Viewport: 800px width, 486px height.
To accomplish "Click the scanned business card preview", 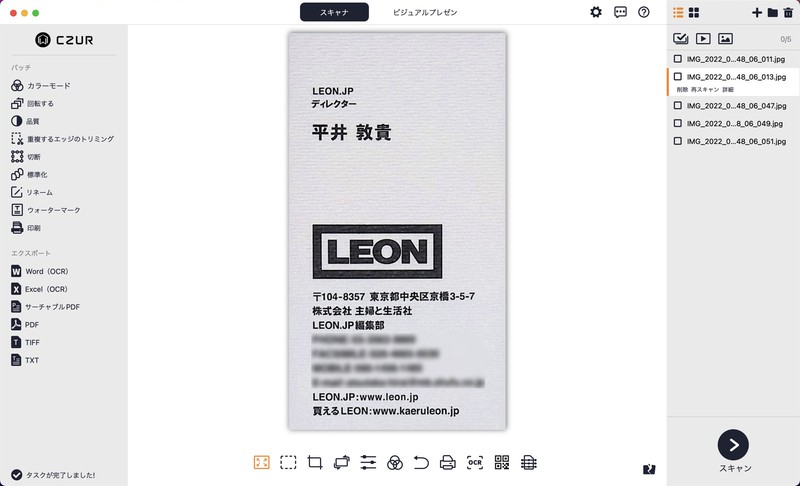I will pos(397,231).
